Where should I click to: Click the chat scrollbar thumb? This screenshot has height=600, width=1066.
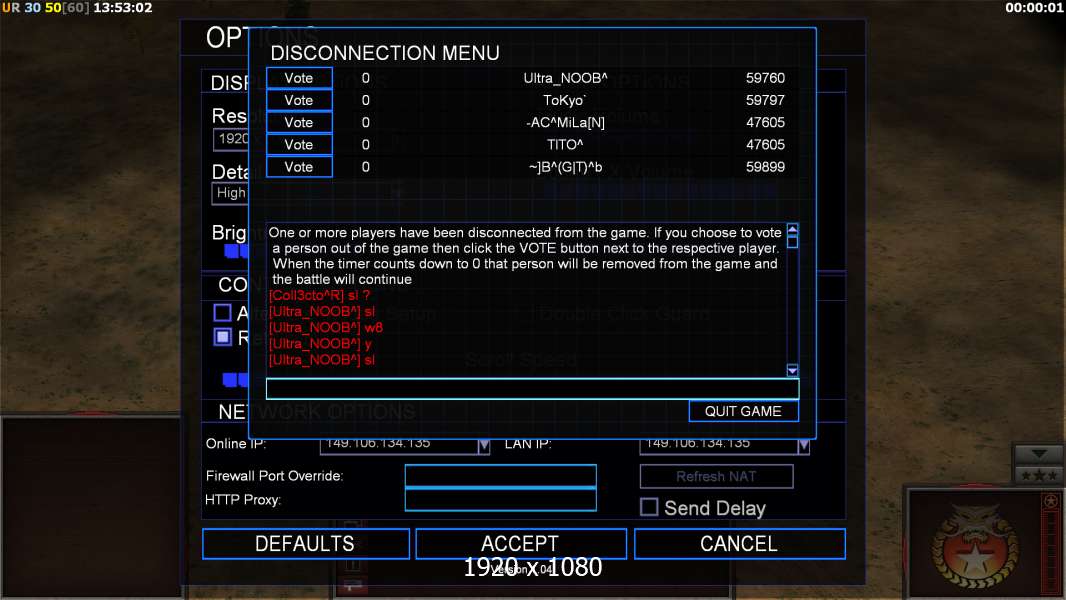pyautogui.click(x=792, y=241)
